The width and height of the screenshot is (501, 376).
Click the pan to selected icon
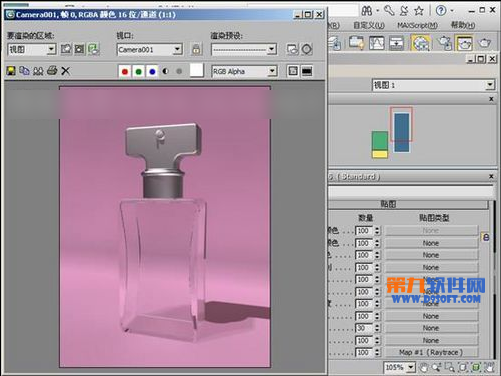pyautogui.click(x=489, y=367)
